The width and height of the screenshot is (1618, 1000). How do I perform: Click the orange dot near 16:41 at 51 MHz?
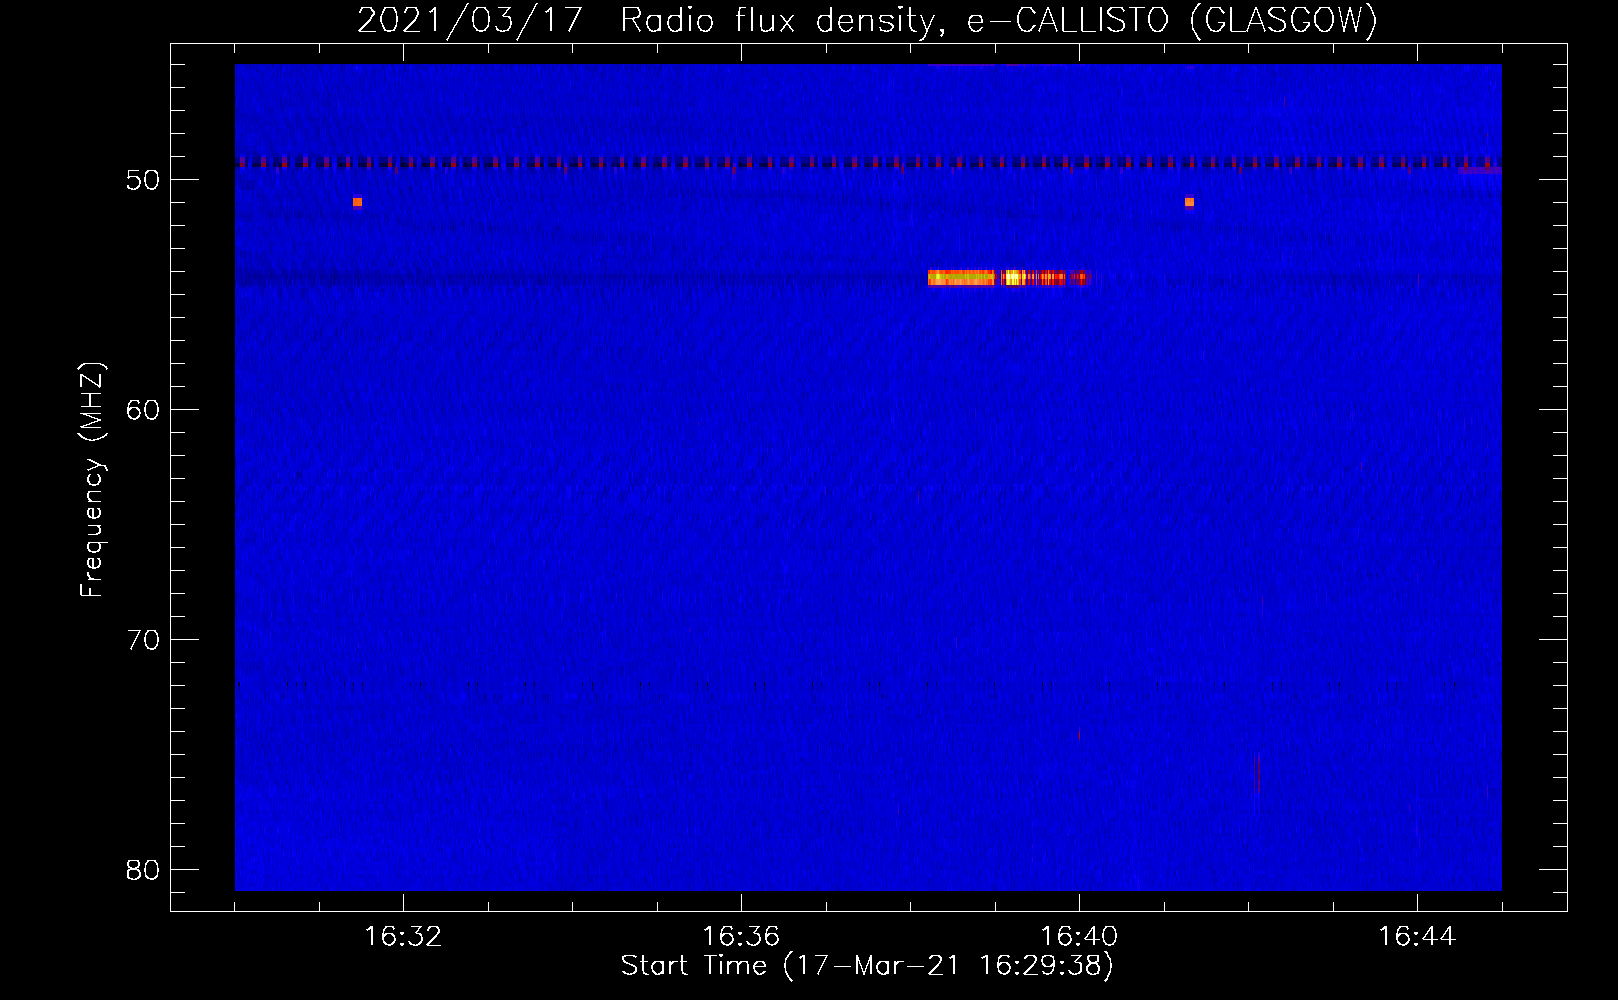tap(1189, 202)
